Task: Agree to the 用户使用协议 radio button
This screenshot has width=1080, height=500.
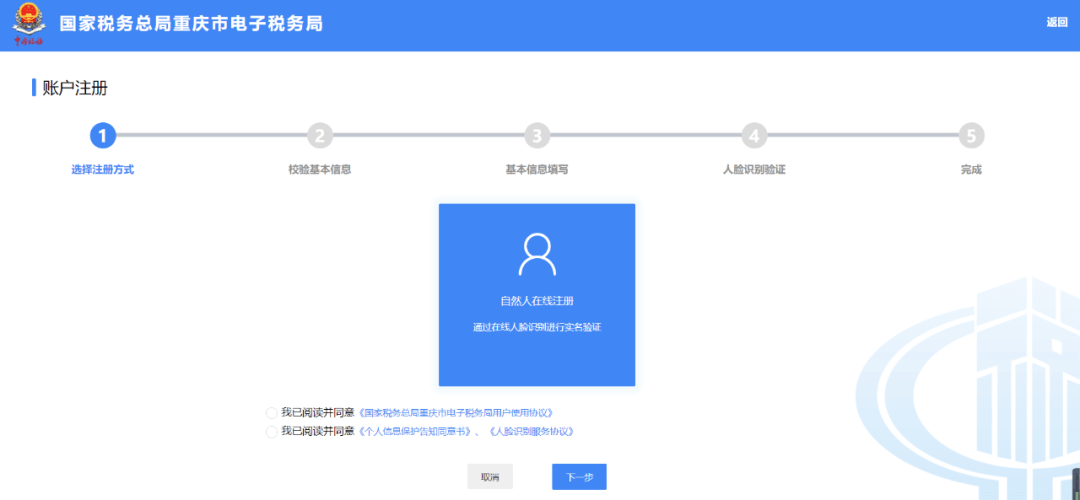Action: point(272,412)
